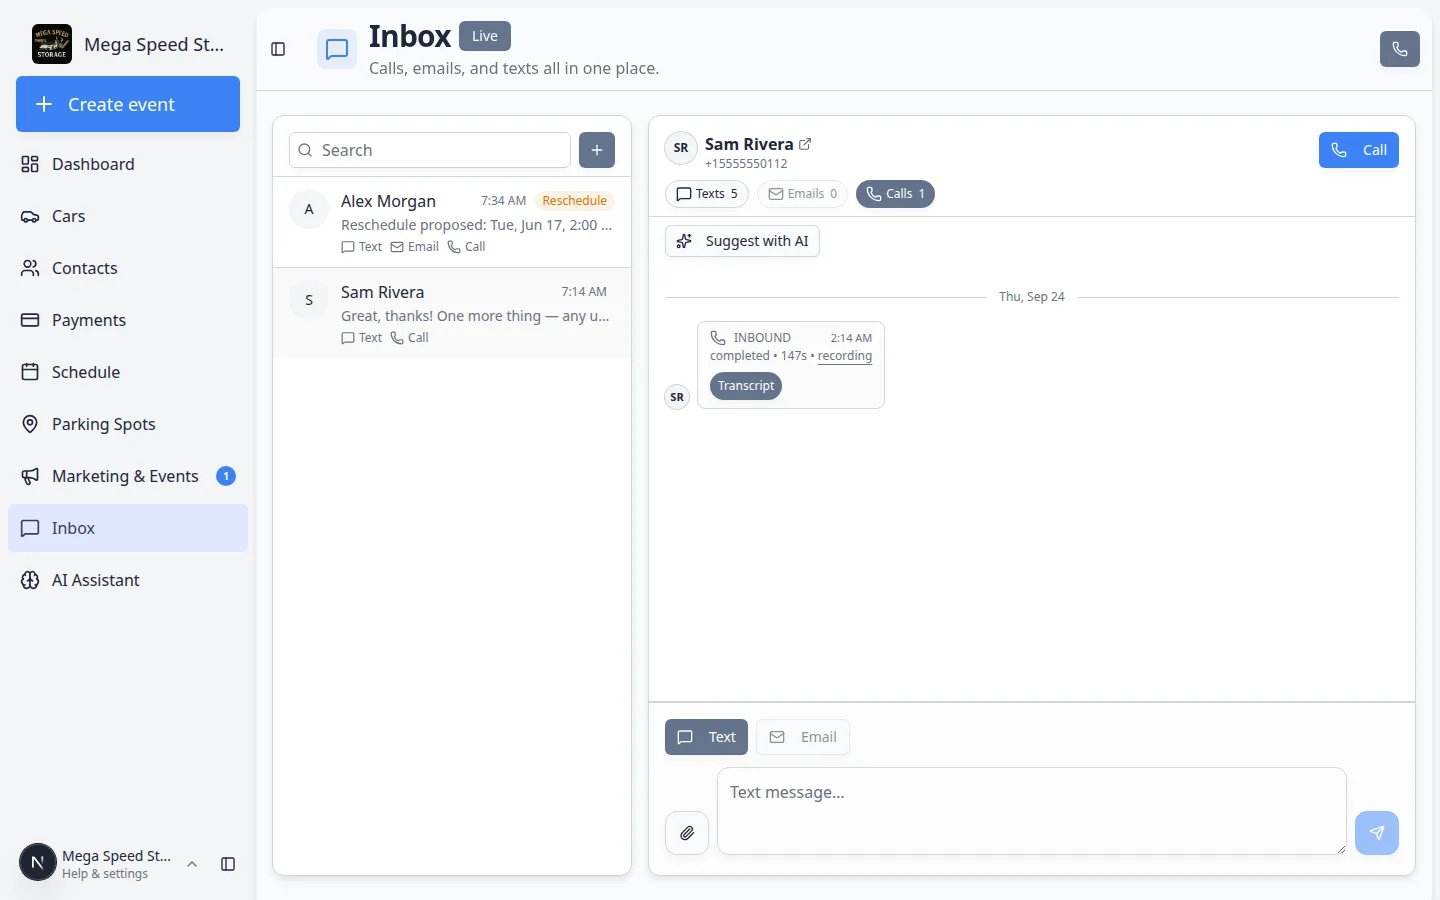Viewport: 1440px width, 900px height.
Task: Show the Texts 5 filter tab
Action: (707, 194)
